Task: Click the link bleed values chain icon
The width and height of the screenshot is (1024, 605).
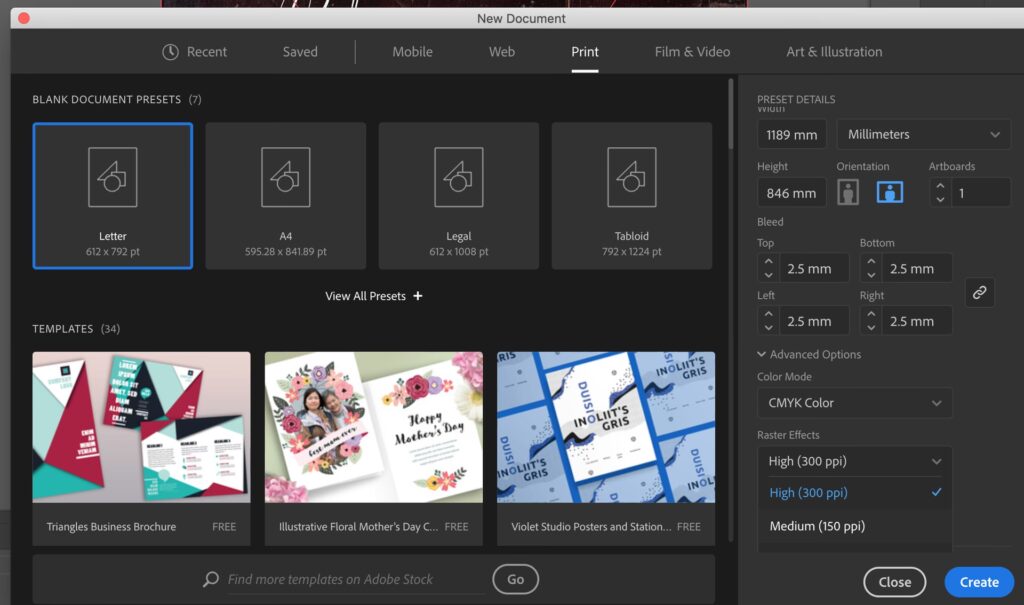Action: tap(979, 293)
